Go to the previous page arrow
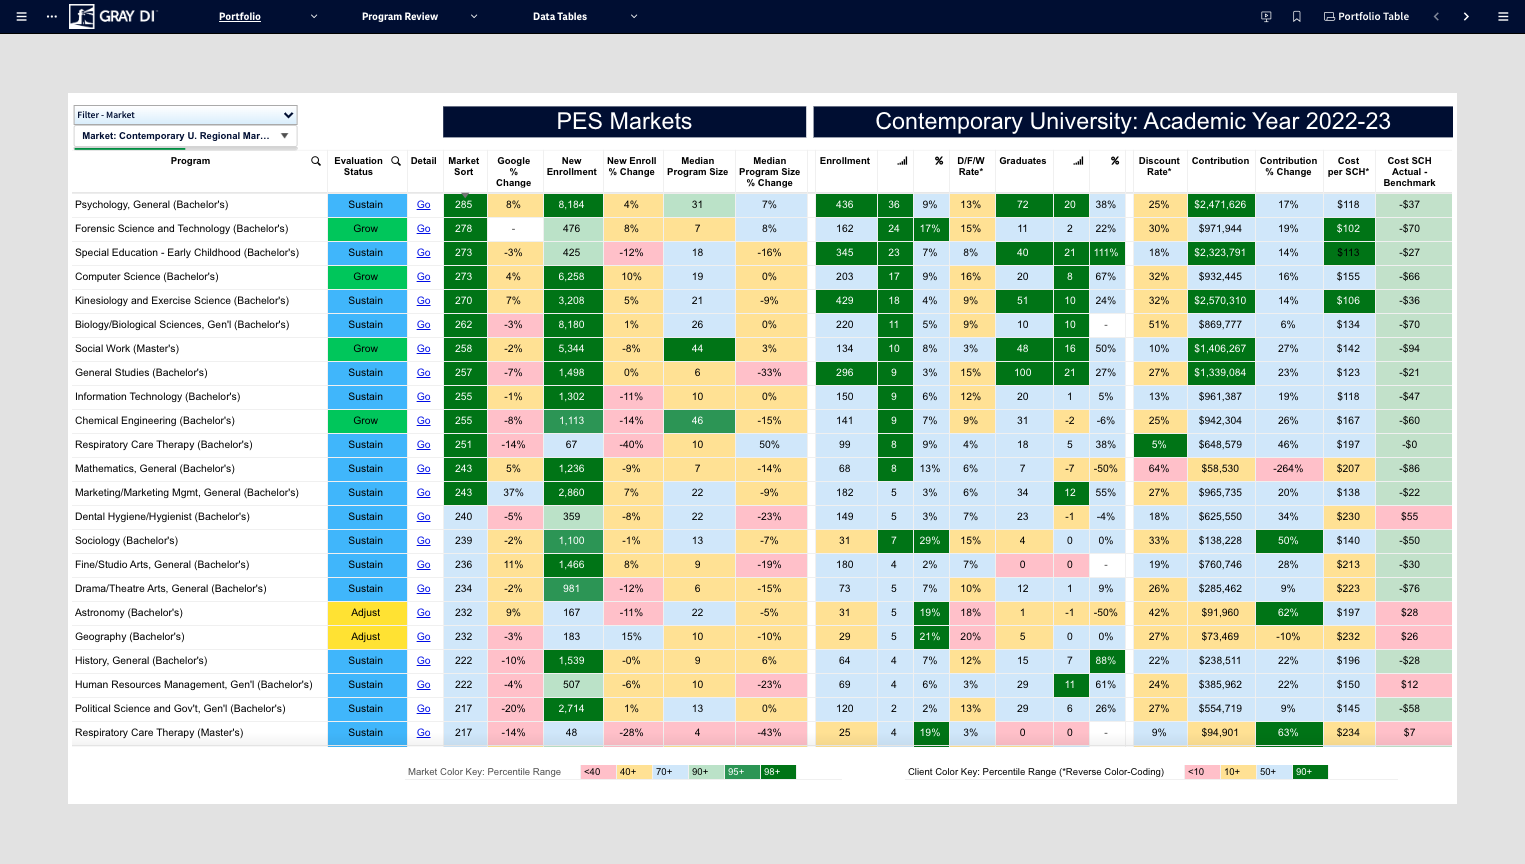Viewport: 1525px width, 864px height. [x=1436, y=17]
